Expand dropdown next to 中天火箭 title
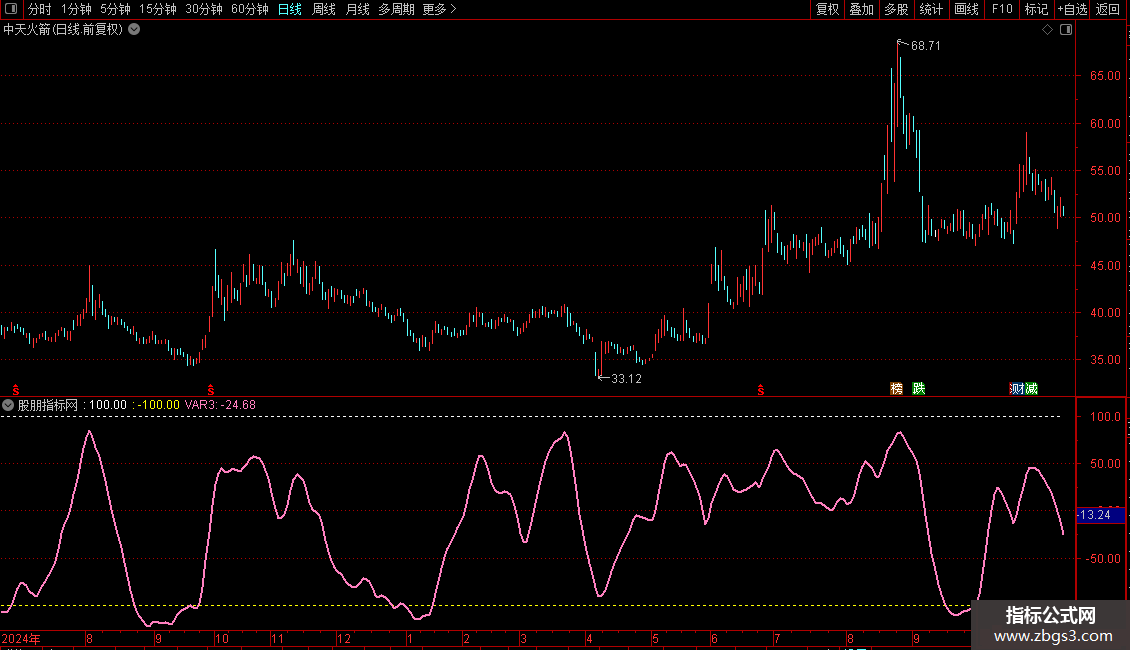Viewport: 1130px width, 650px height. point(134,30)
